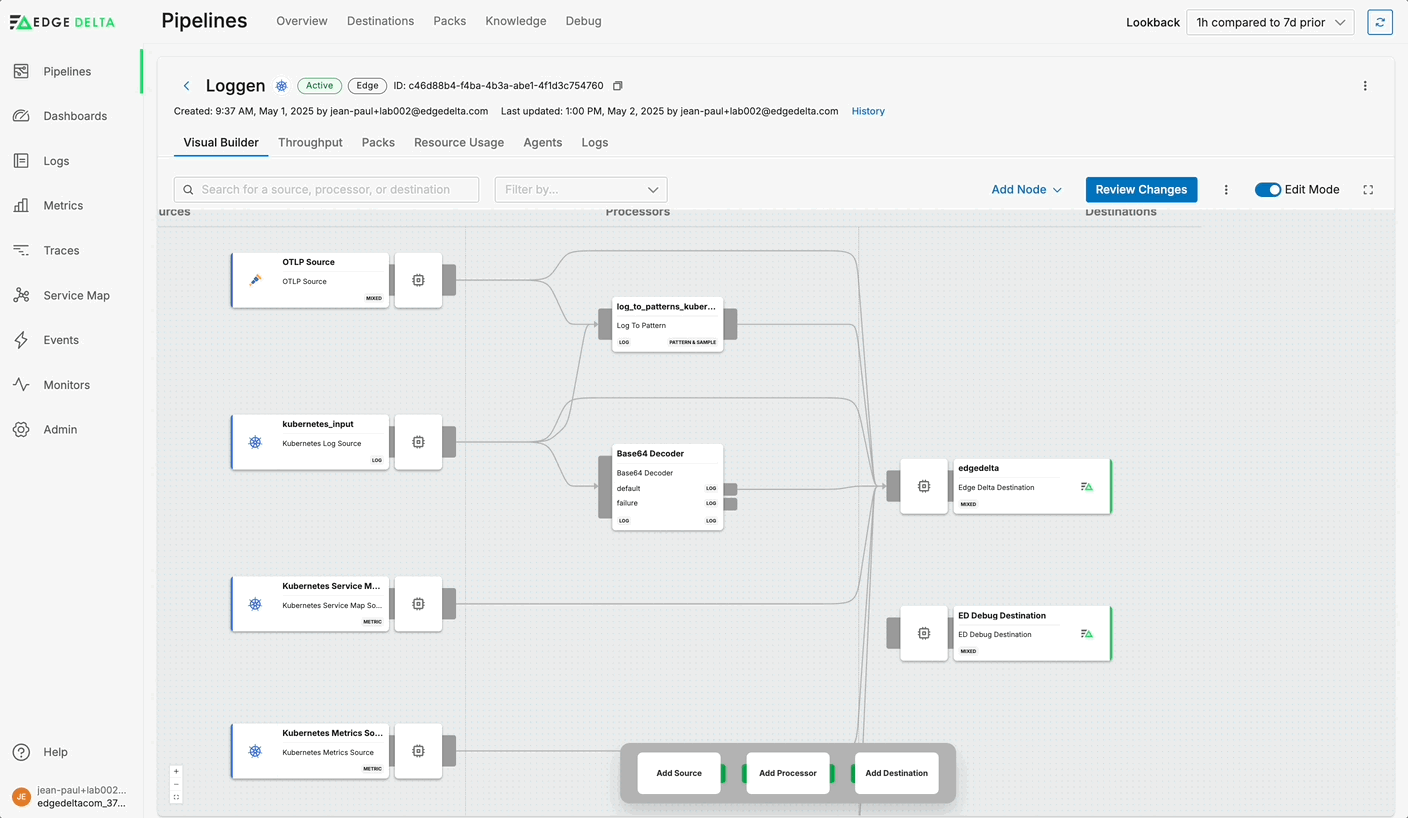Image resolution: width=1408 pixels, height=818 pixels.
Task: Switch to the Resource Usage tab
Action: [459, 142]
